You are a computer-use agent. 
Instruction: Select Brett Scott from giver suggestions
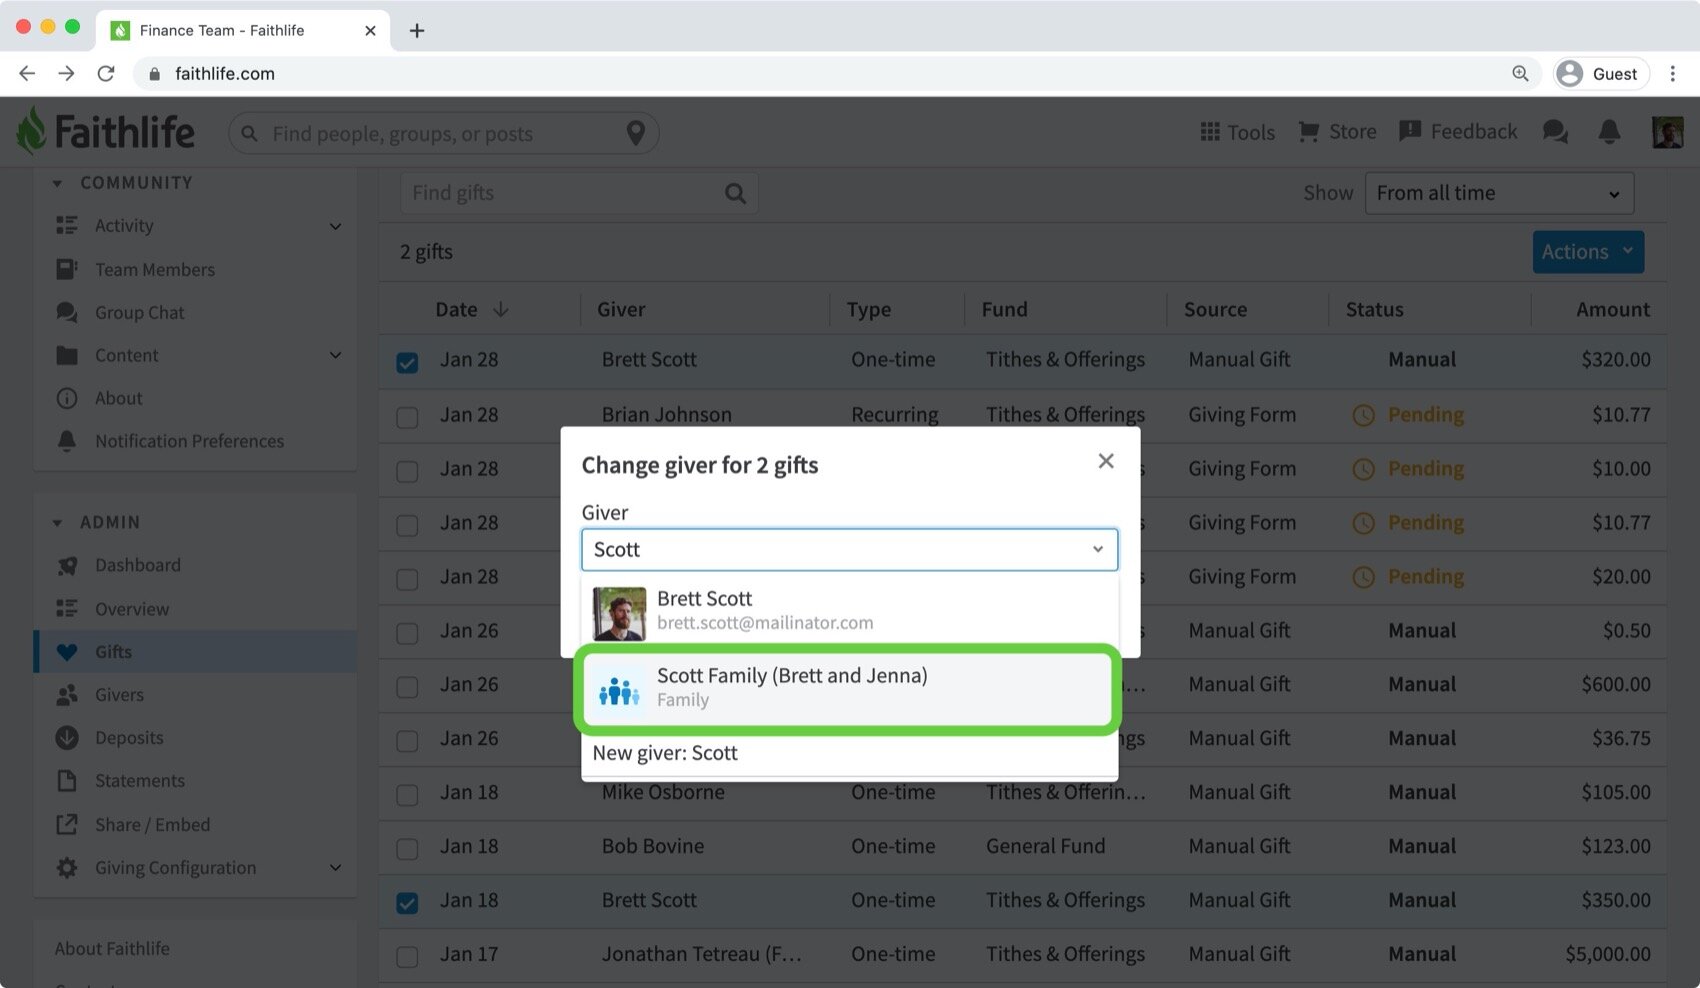pyautogui.click(x=849, y=610)
